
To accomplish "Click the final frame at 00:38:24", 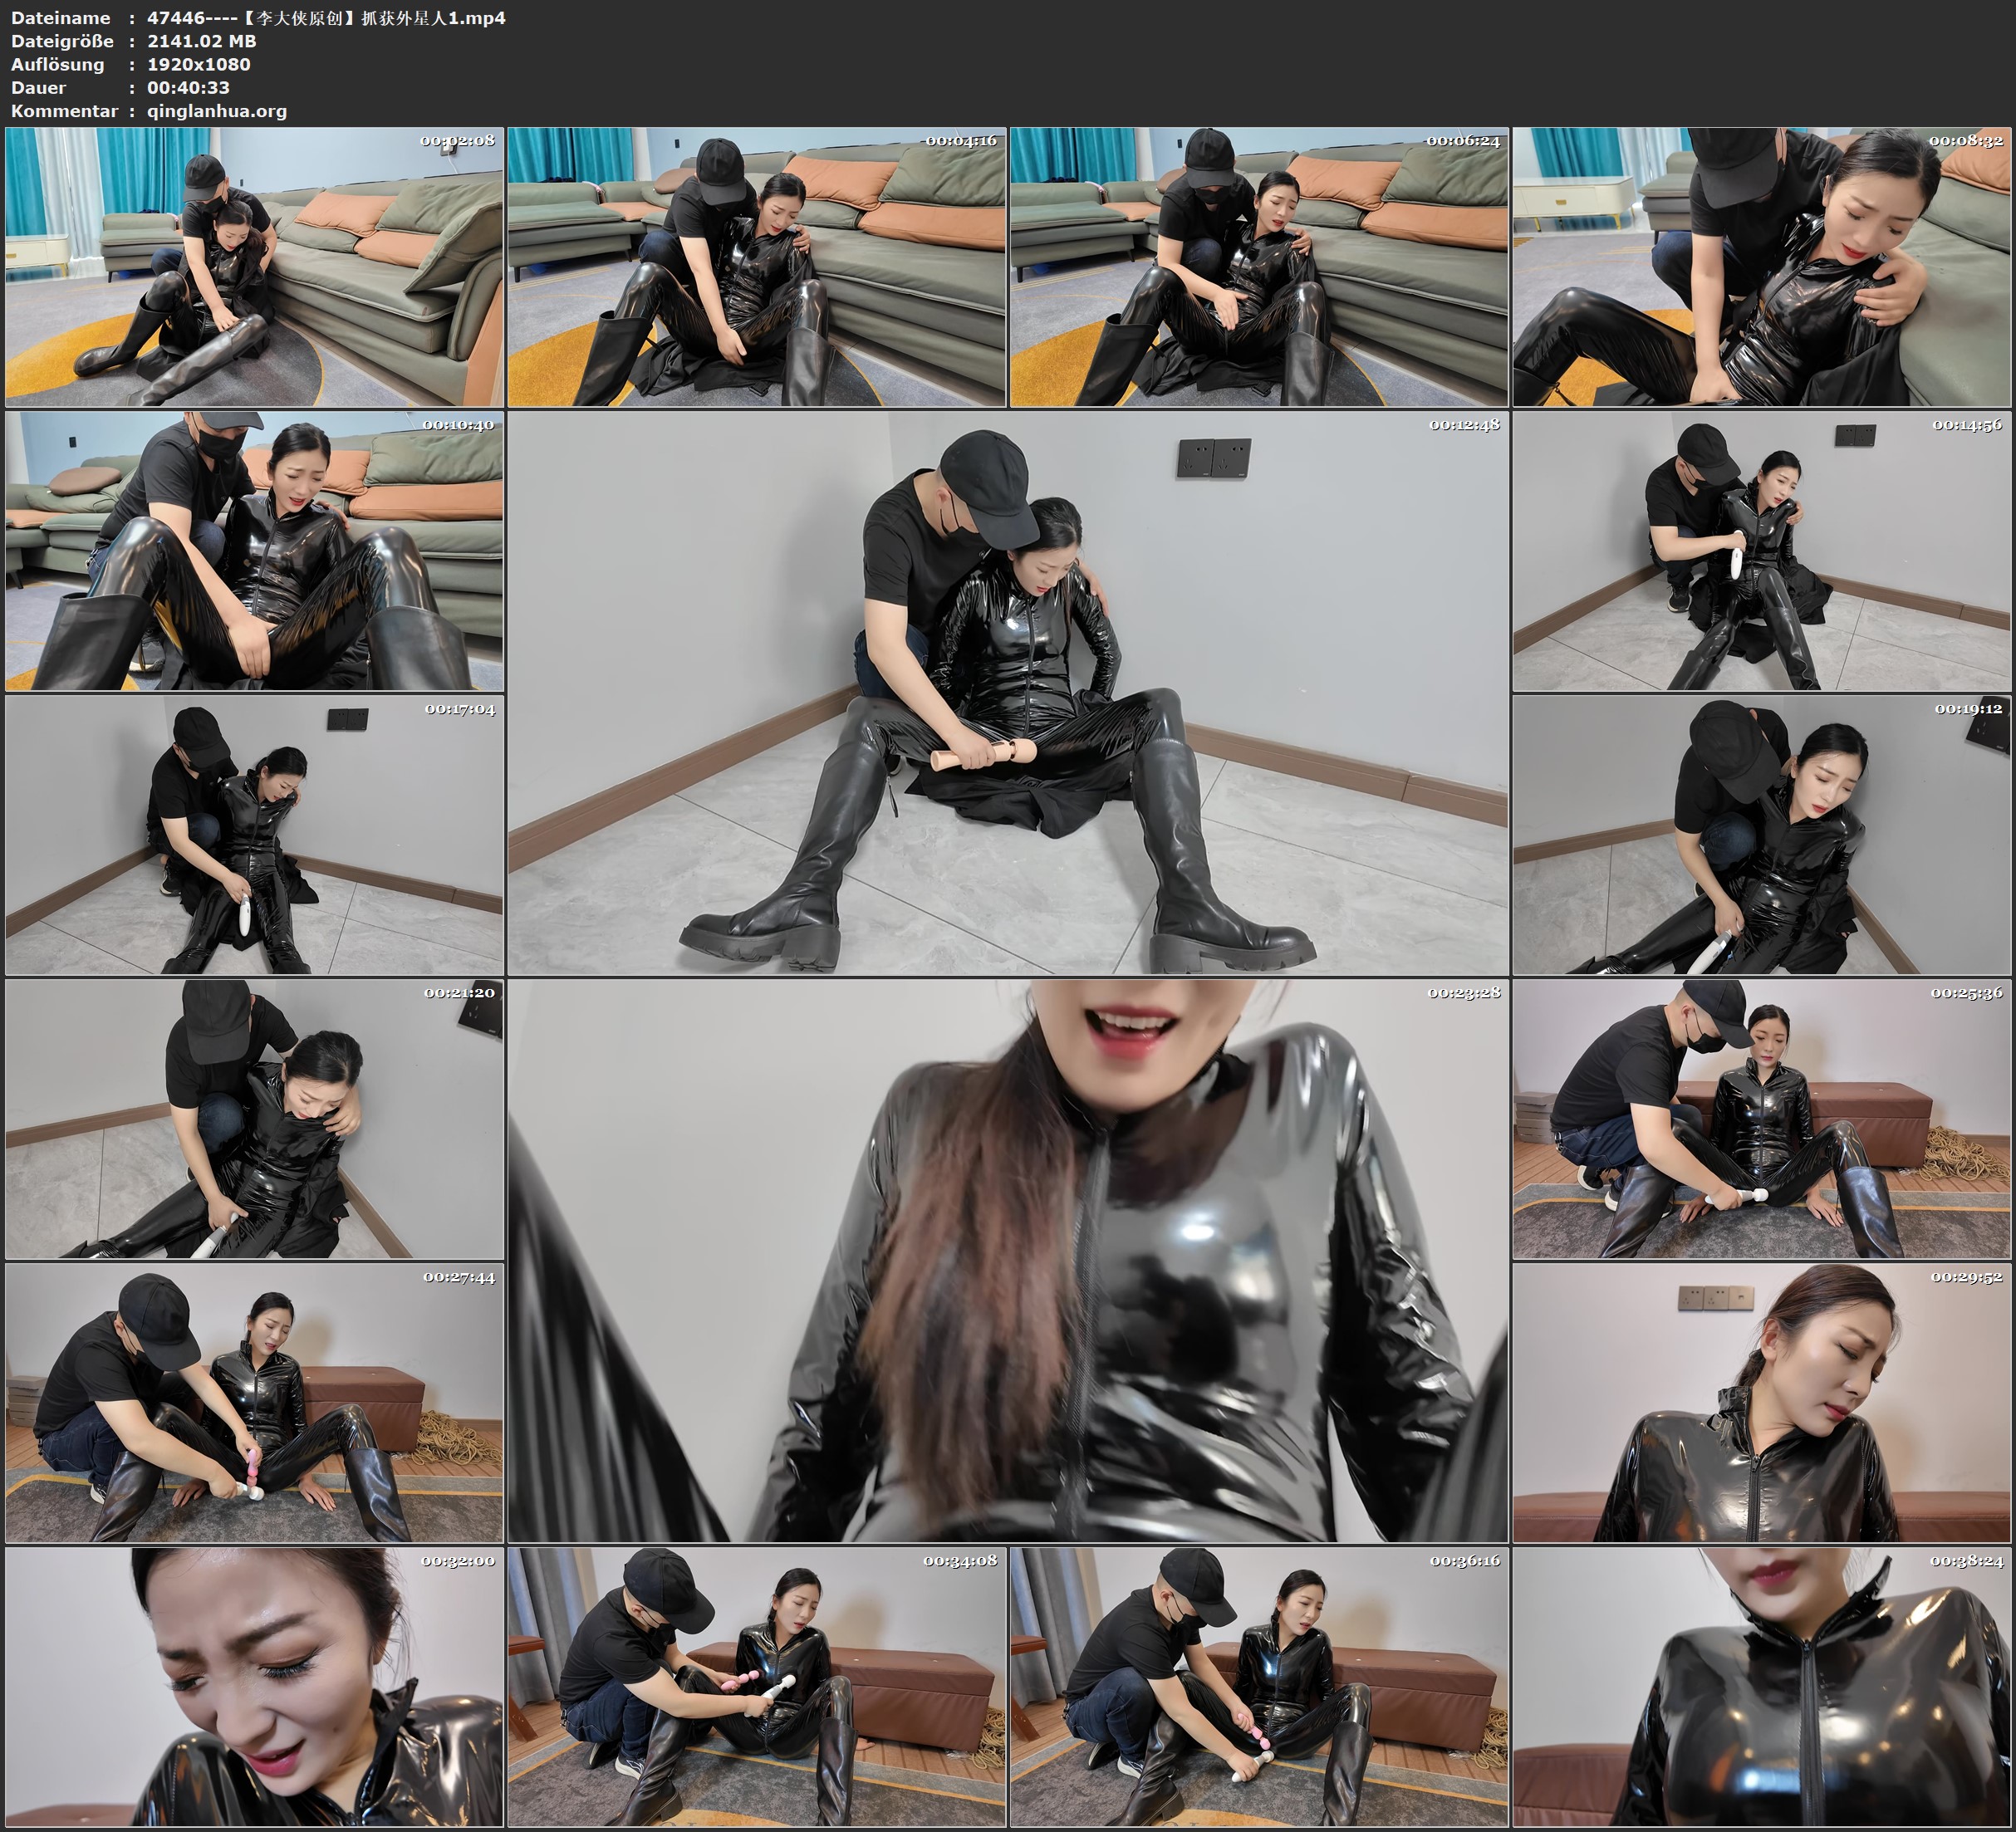I will coord(1761,1687).
